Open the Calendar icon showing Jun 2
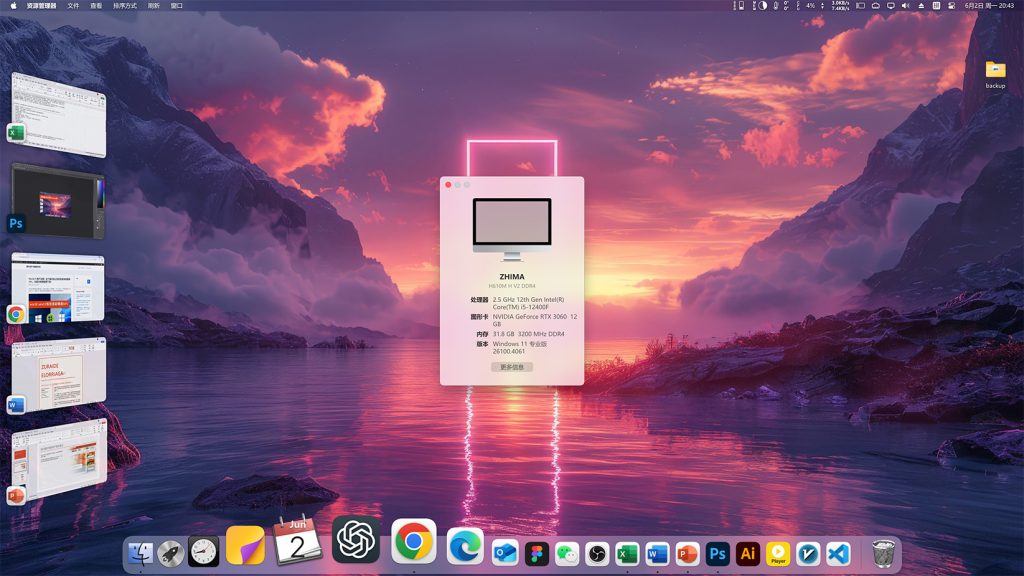The width and height of the screenshot is (1024, 576). pyautogui.click(x=297, y=541)
